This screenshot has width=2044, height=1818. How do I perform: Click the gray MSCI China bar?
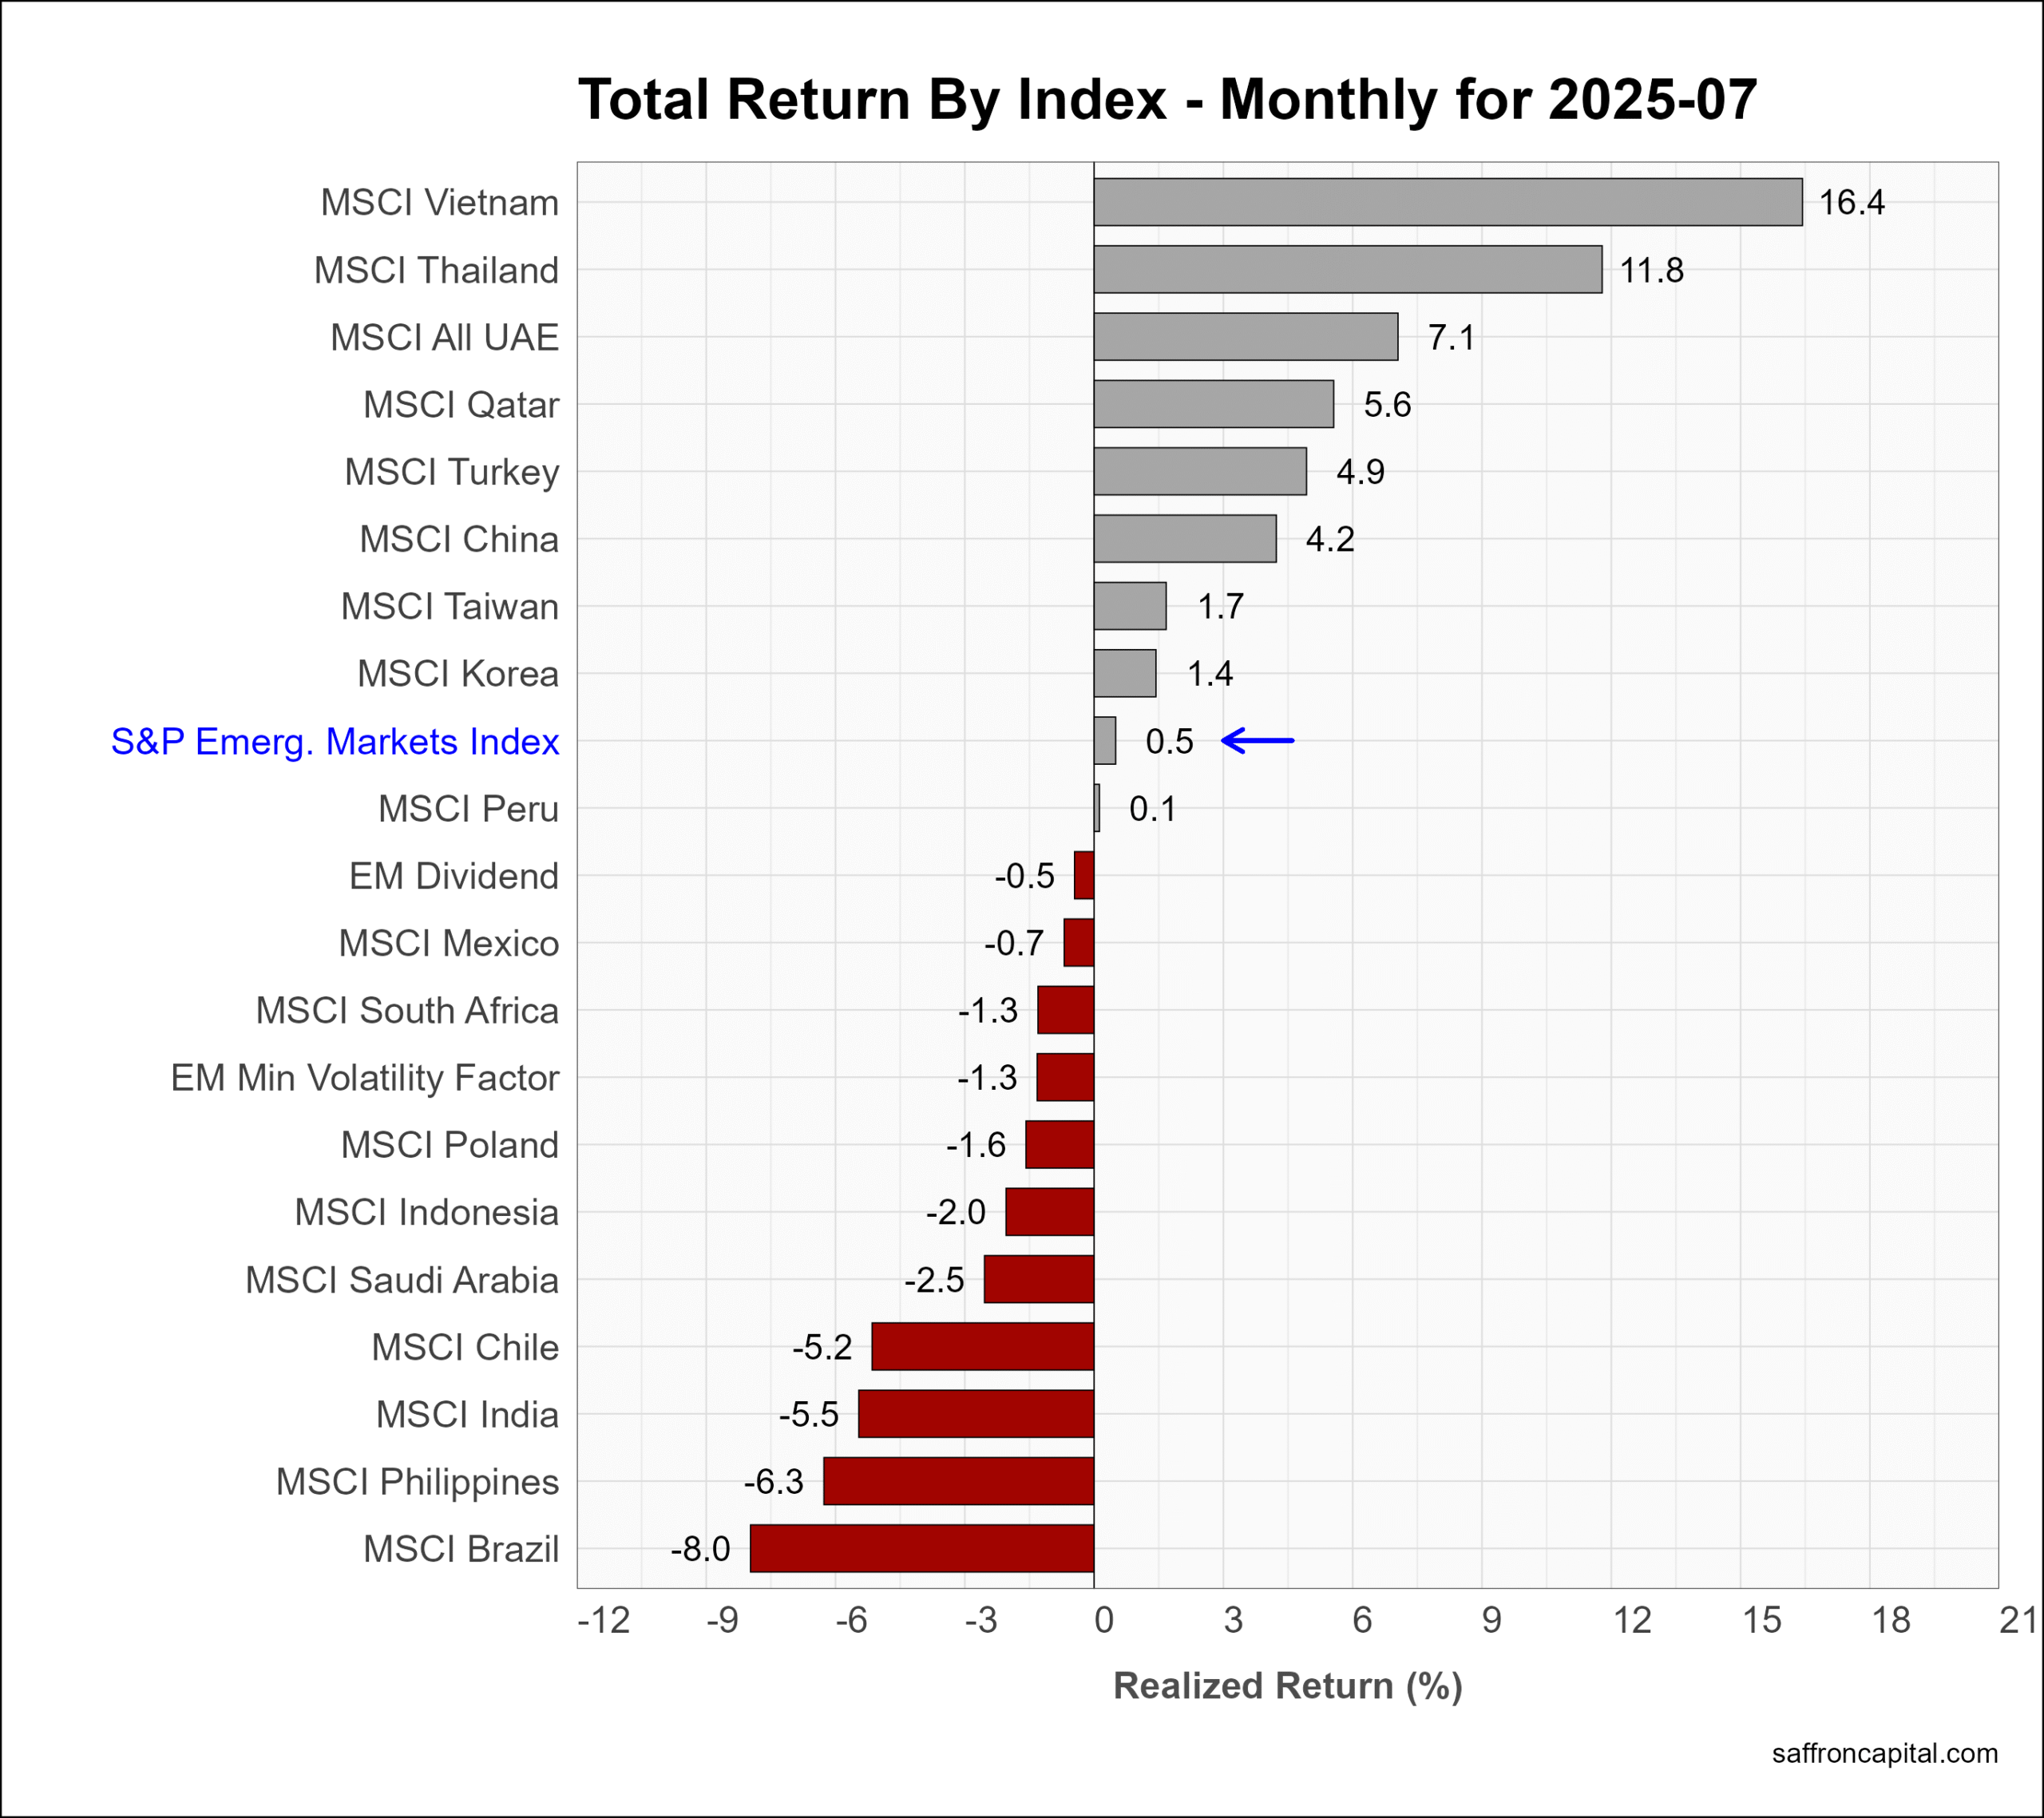click(1185, 539)
